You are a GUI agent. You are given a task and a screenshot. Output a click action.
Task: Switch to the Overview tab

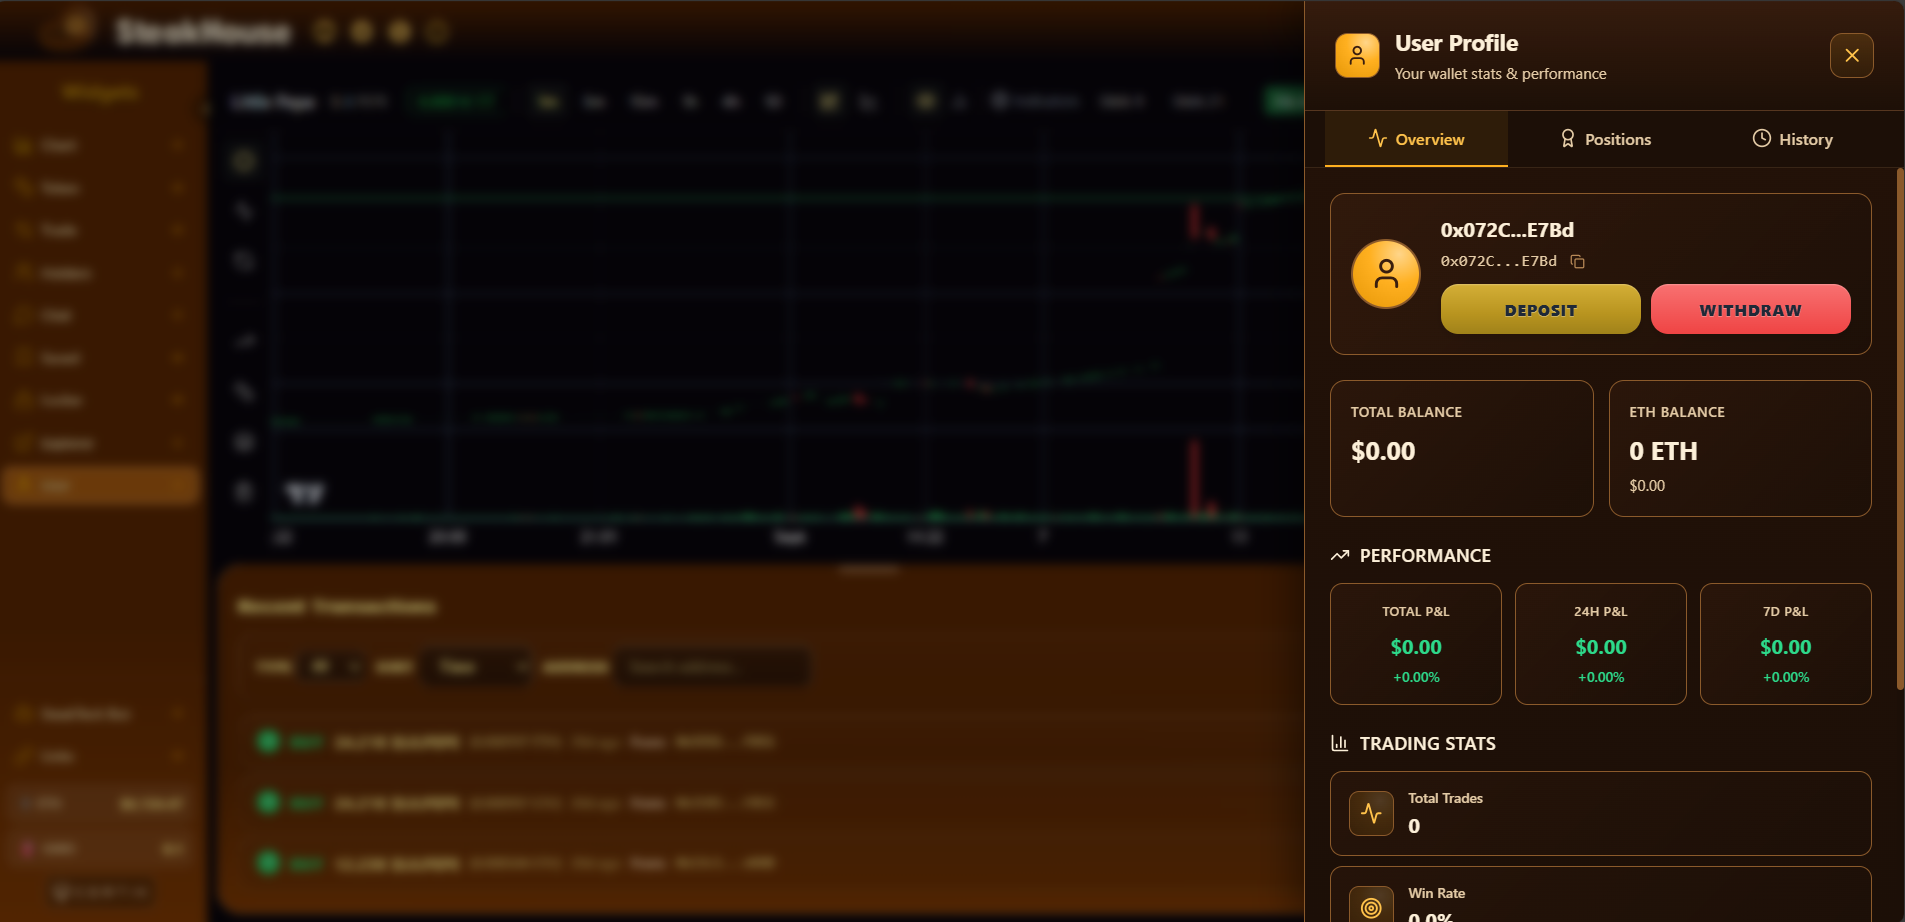(1416, 139)
